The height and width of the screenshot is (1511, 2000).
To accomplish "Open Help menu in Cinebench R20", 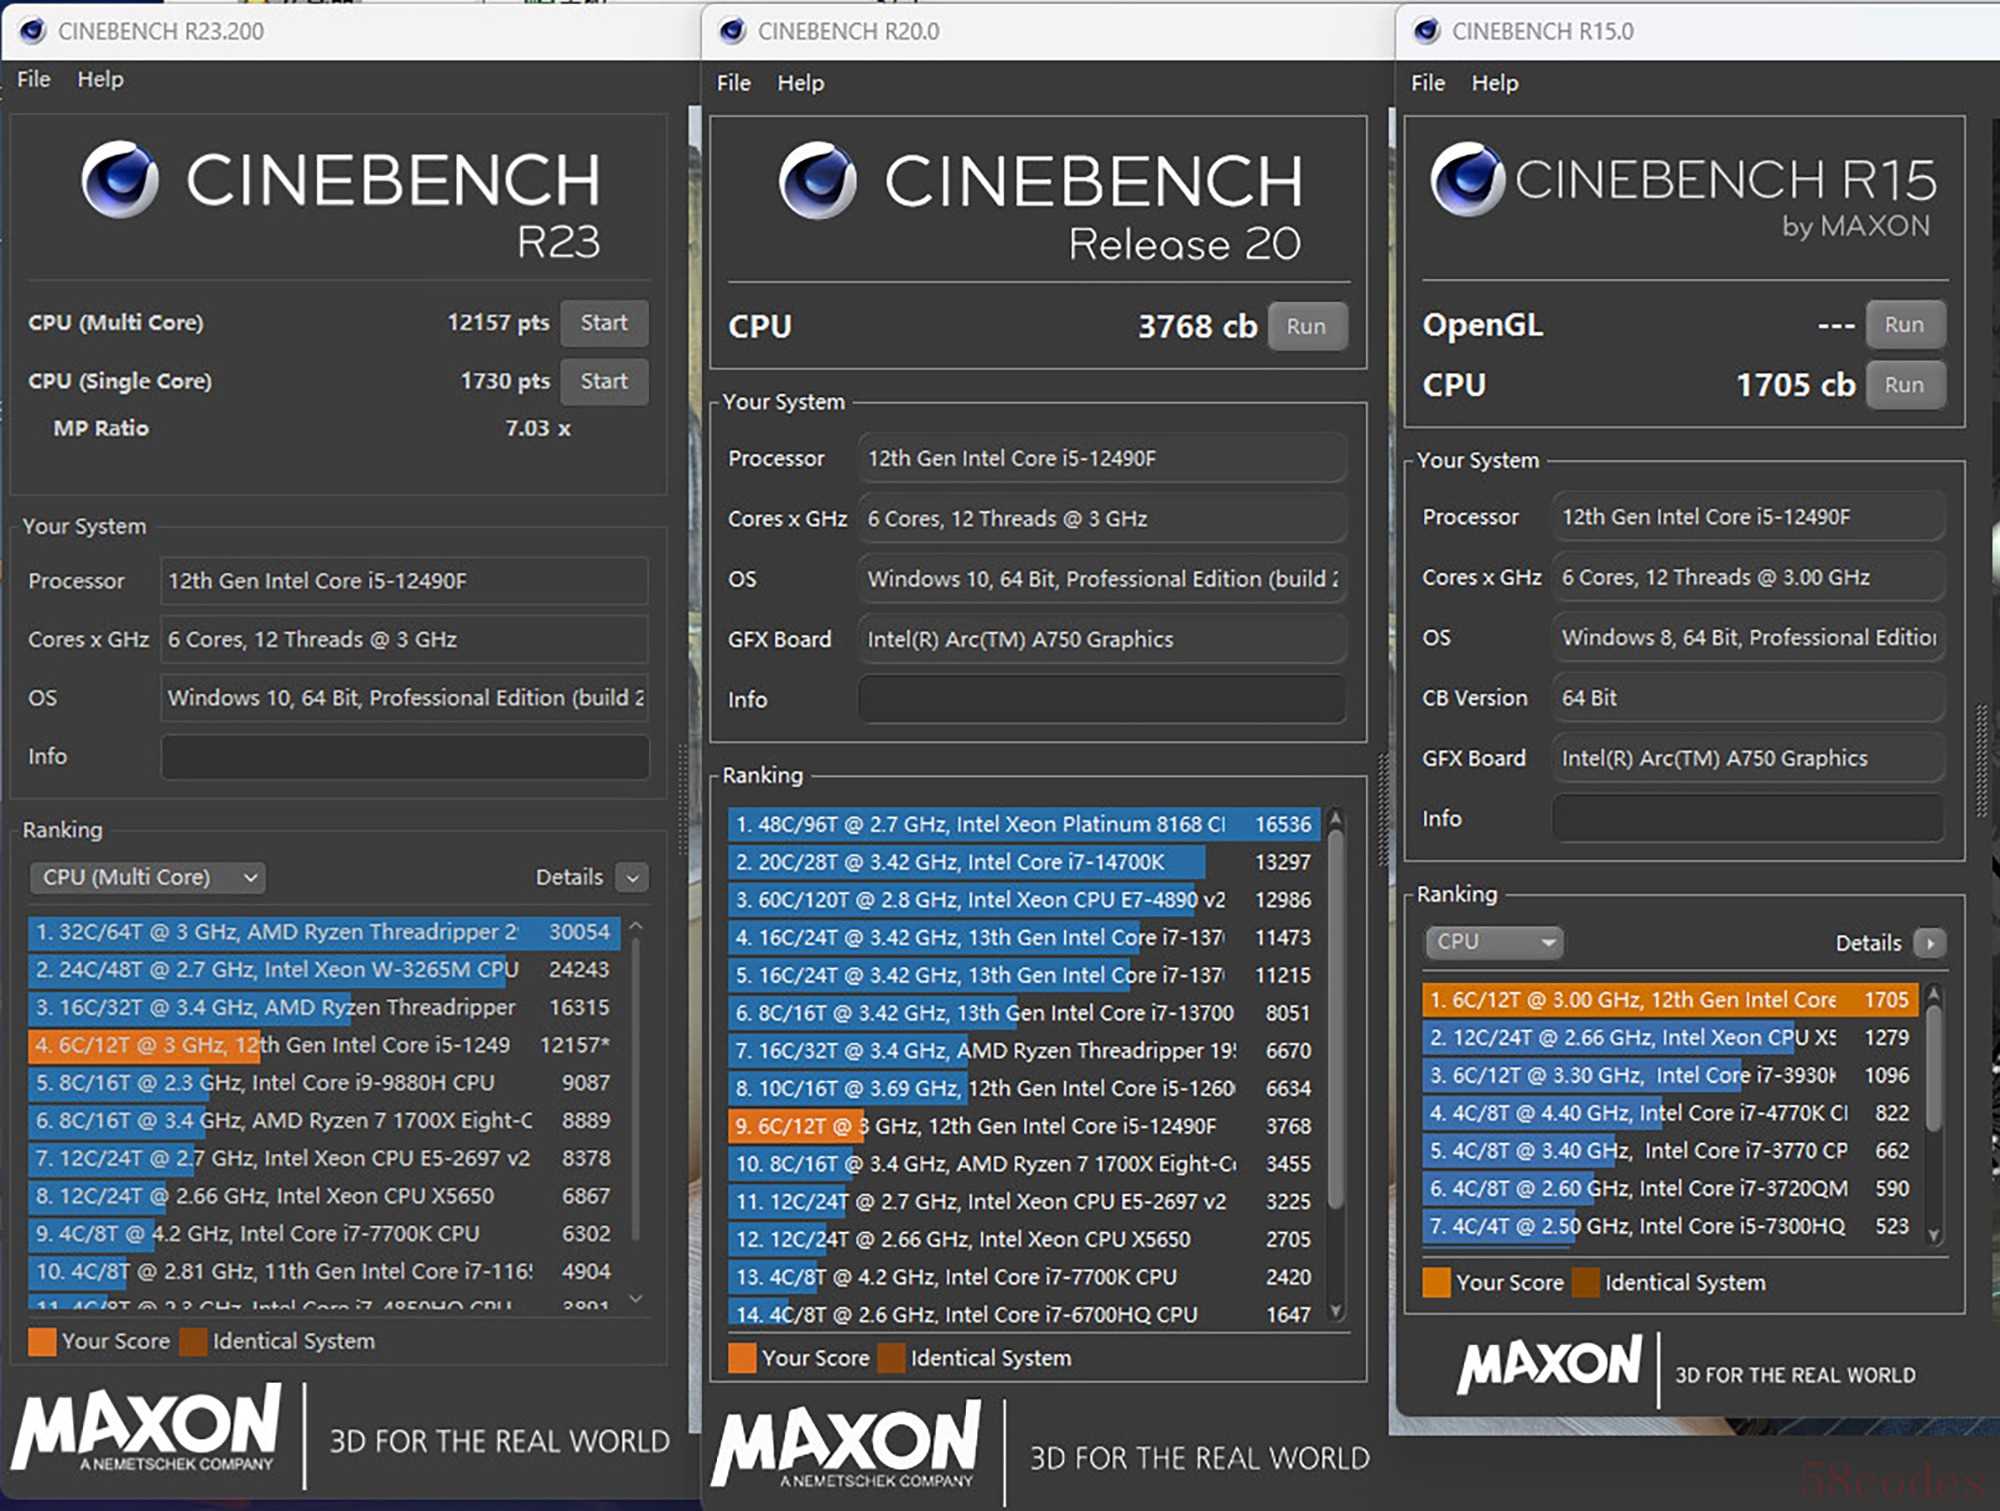I will [x=800, y=83].
